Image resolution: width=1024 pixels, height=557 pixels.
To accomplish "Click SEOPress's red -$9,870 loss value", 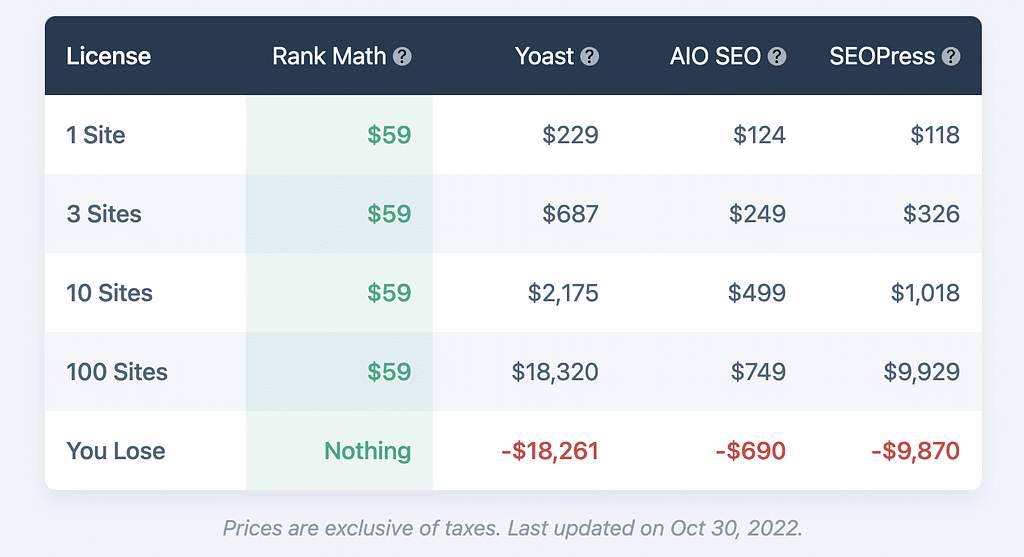I will click(914, 451).
